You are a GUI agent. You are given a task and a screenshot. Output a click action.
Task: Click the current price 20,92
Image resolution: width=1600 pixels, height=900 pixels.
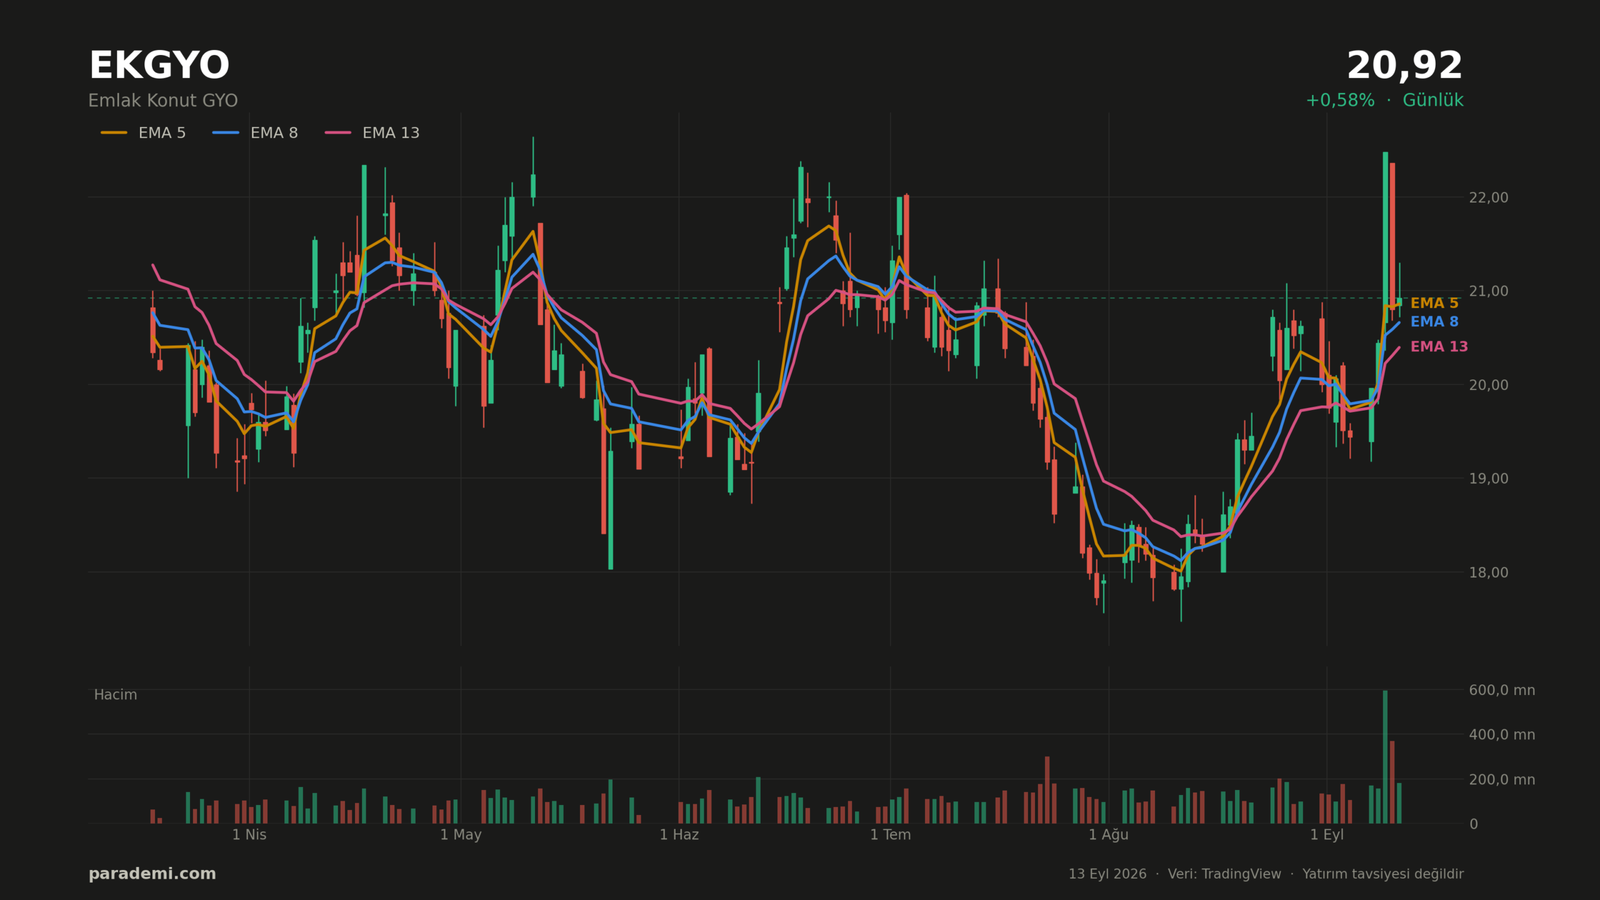1404,66
